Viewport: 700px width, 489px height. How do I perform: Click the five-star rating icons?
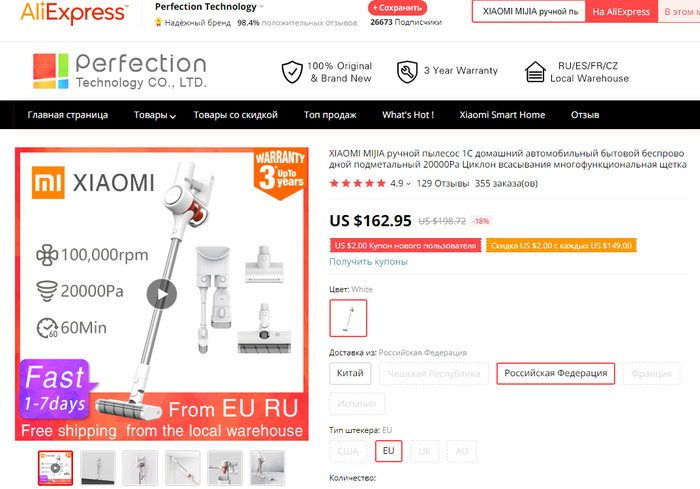click(x=357, y=183)
